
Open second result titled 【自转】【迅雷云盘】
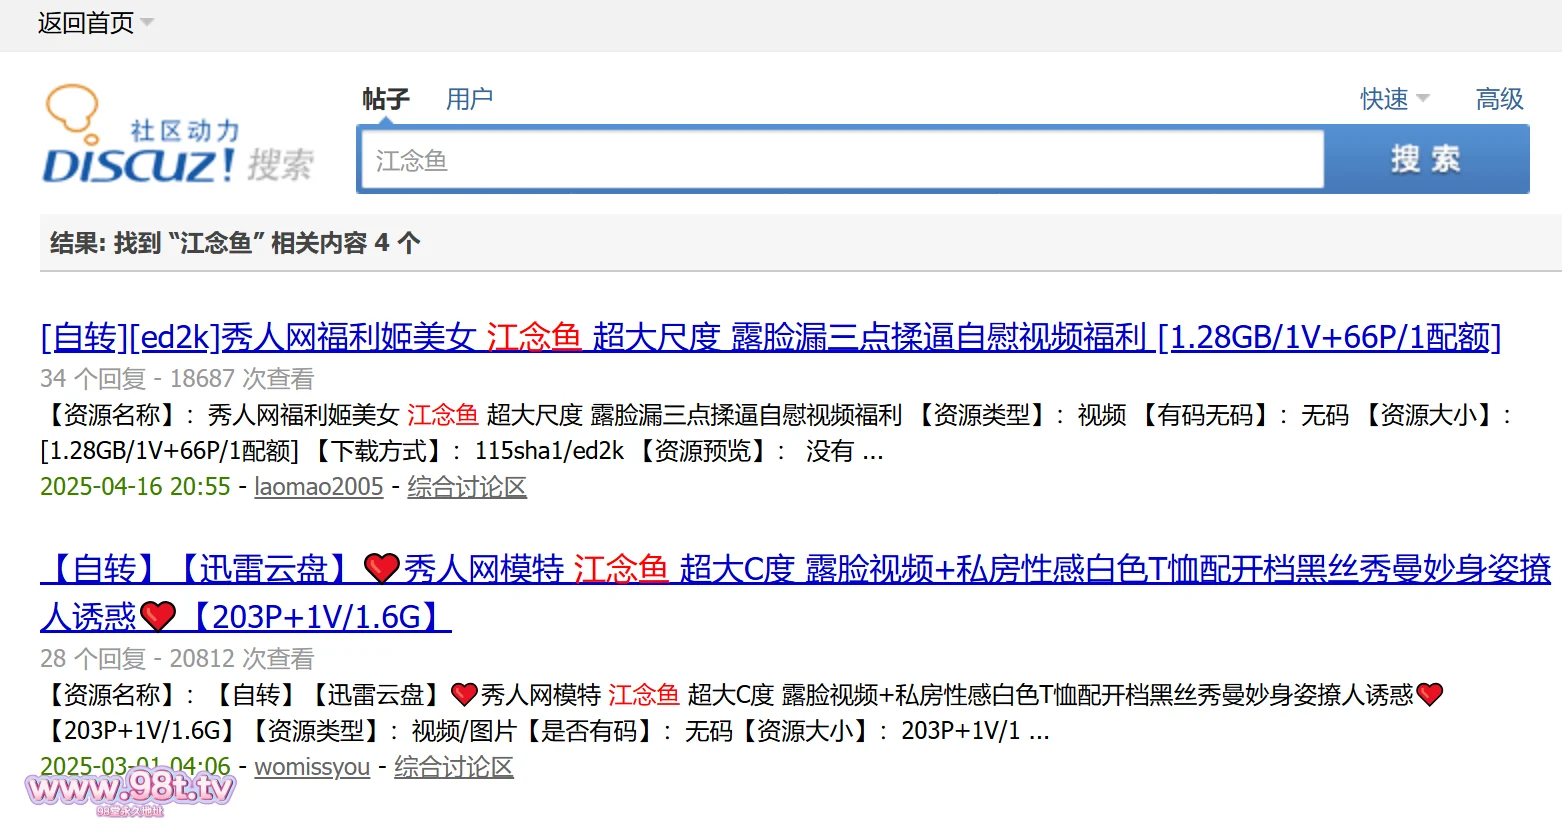click(795, 569)
